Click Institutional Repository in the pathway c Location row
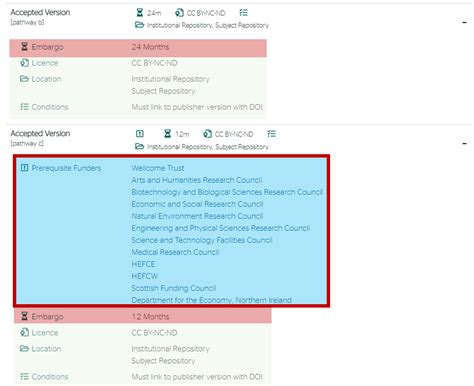The height and width of the screenshot is (386, 474). click(170, 349)
